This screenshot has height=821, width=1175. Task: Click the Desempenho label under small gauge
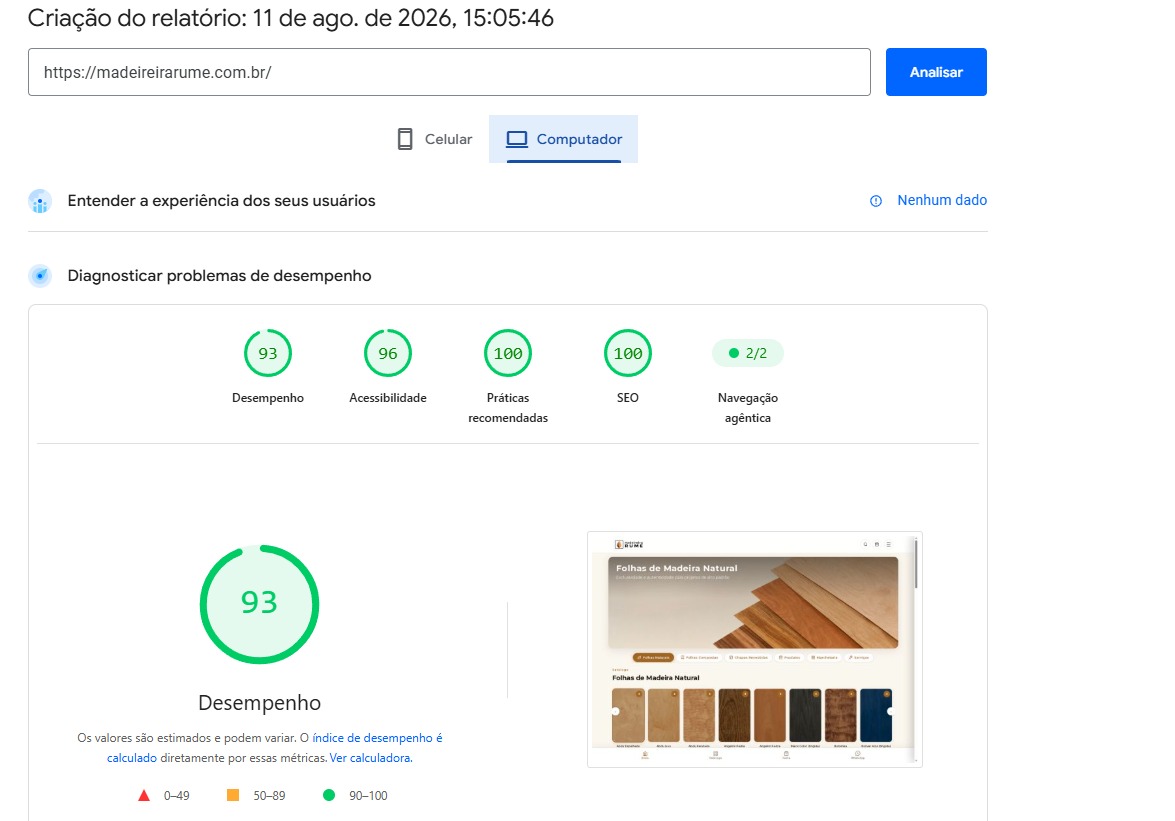268,398
